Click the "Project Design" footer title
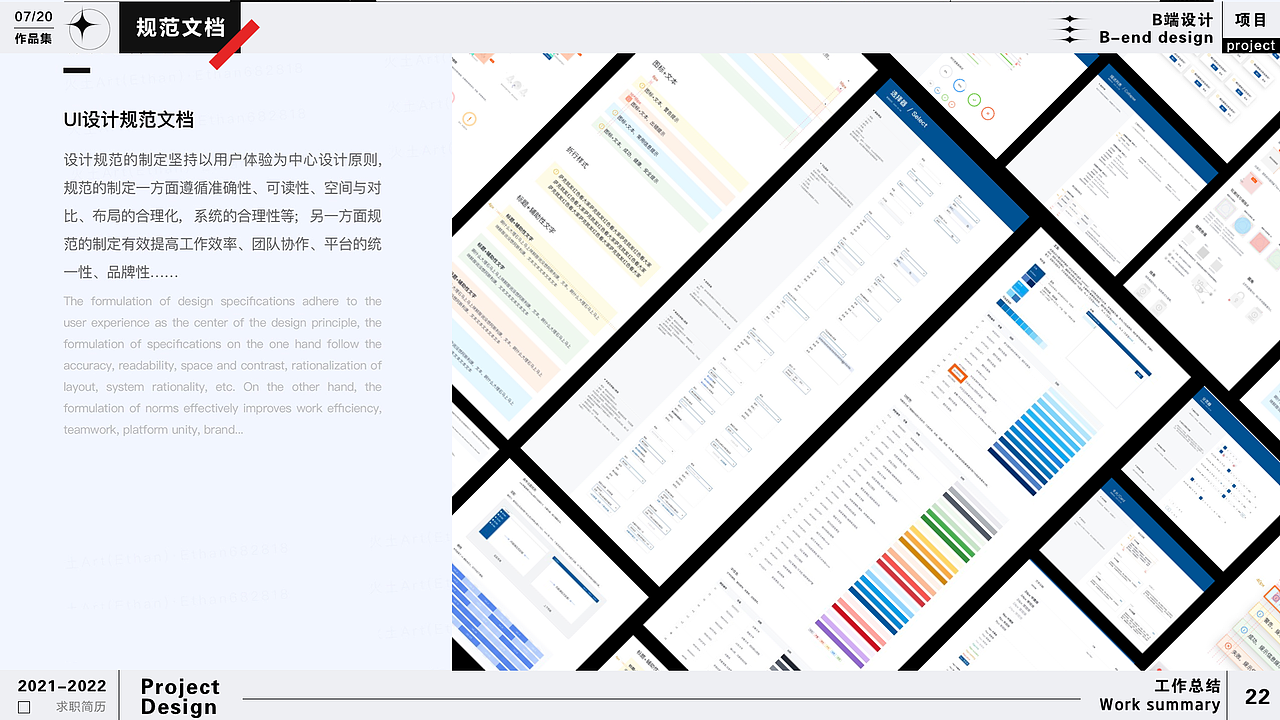 tap(180, 697)
